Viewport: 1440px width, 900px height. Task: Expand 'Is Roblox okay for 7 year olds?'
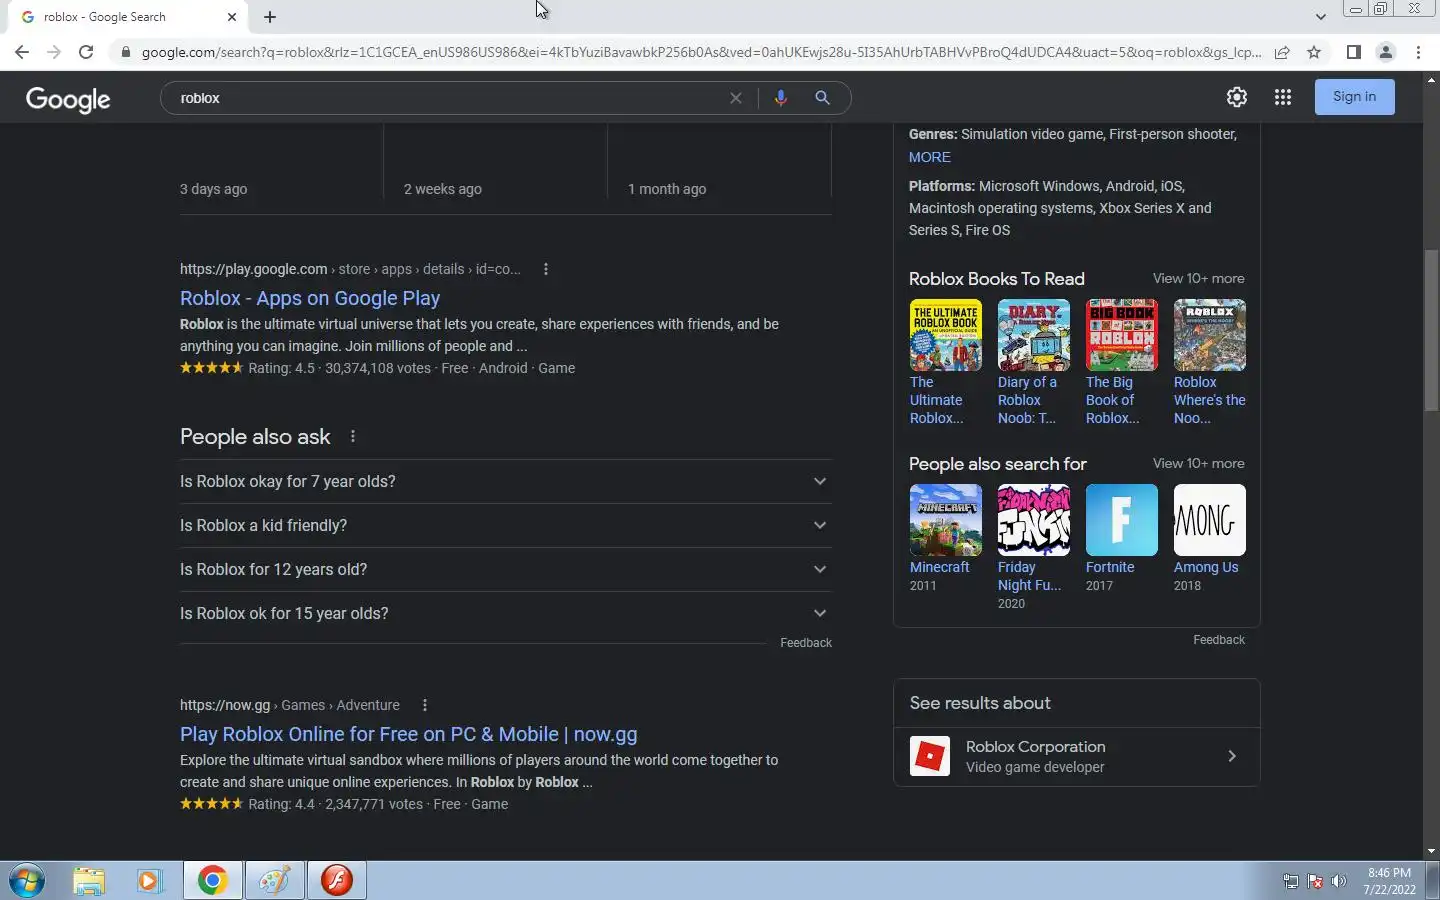(505, 481)
